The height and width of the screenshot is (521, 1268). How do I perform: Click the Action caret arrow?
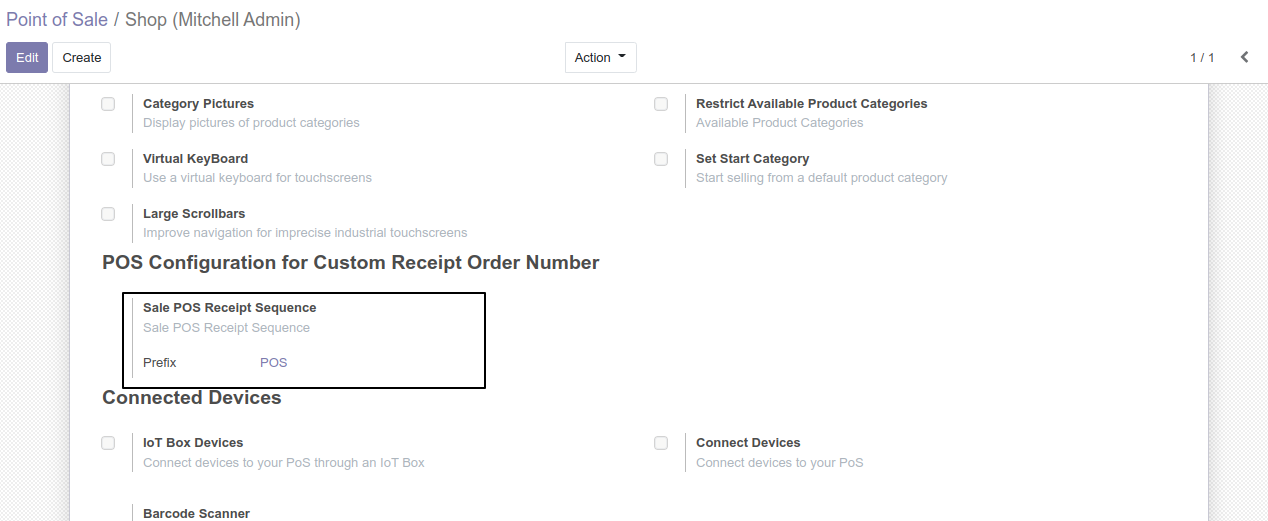[x=622, y=57]
